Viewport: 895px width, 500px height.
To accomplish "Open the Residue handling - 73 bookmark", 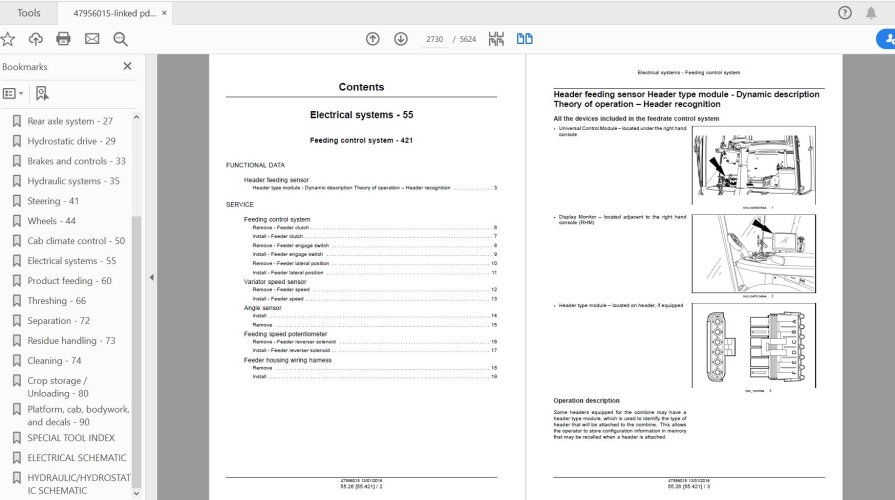I will [x=71, y=341].
